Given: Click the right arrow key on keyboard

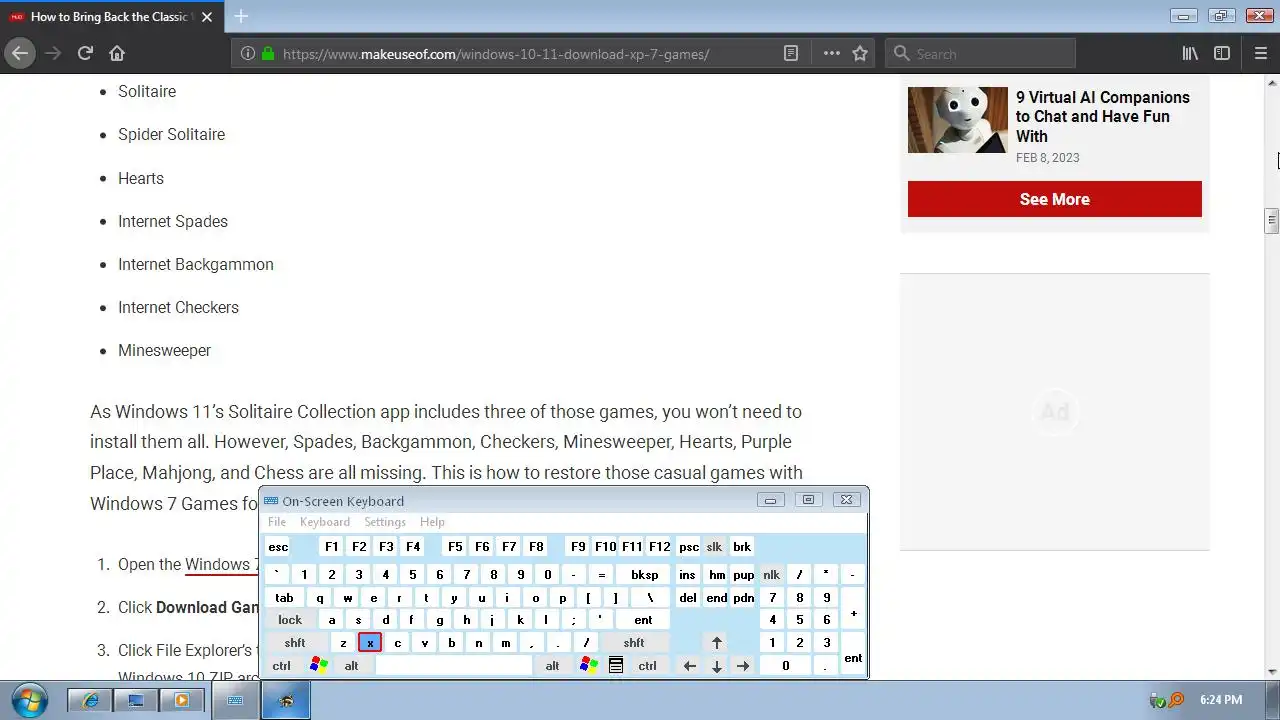Looking at the screenshot, I should click(x=743, y=666).
